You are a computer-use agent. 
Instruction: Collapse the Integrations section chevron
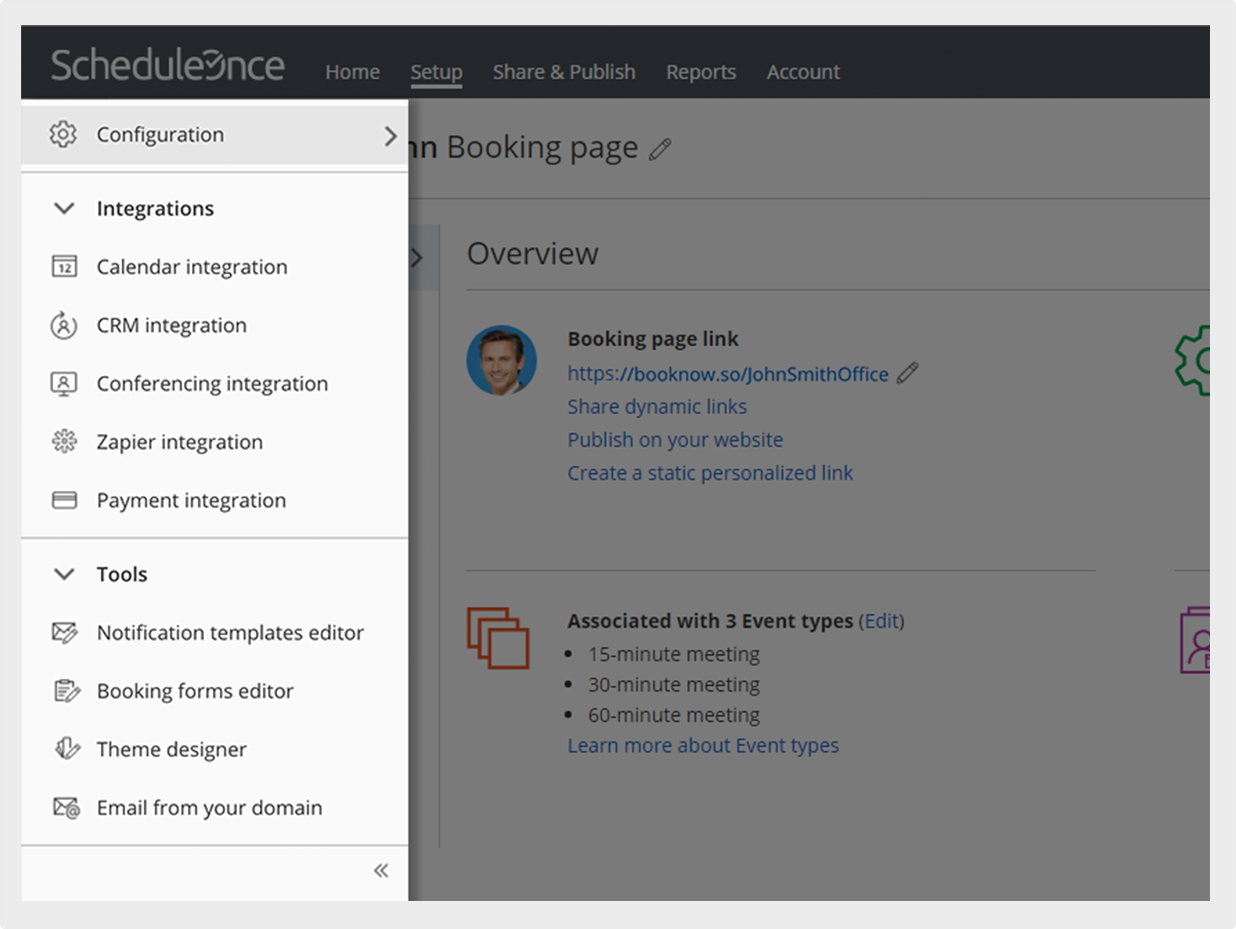[64, 209]
